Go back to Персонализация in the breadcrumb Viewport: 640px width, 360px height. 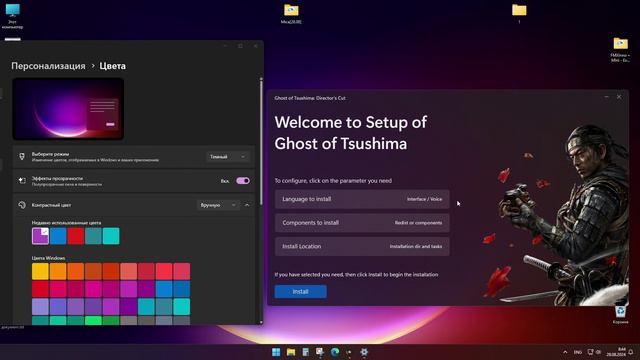pos(48,66)
